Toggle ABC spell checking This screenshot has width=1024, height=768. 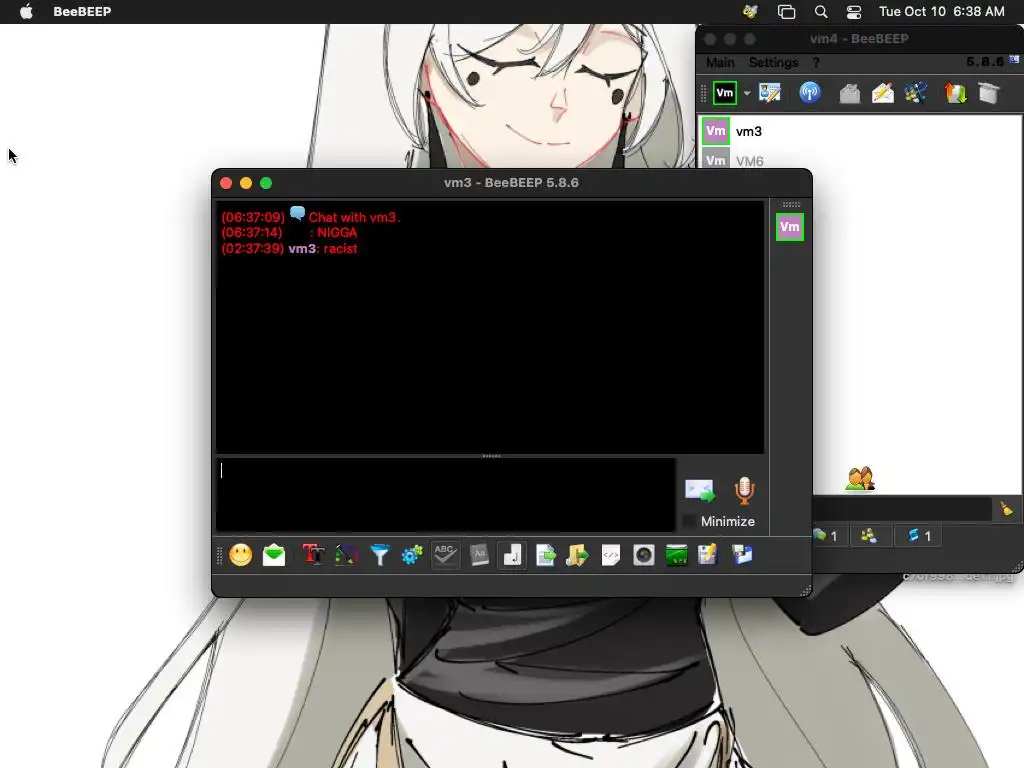click(x=445, y=555)
